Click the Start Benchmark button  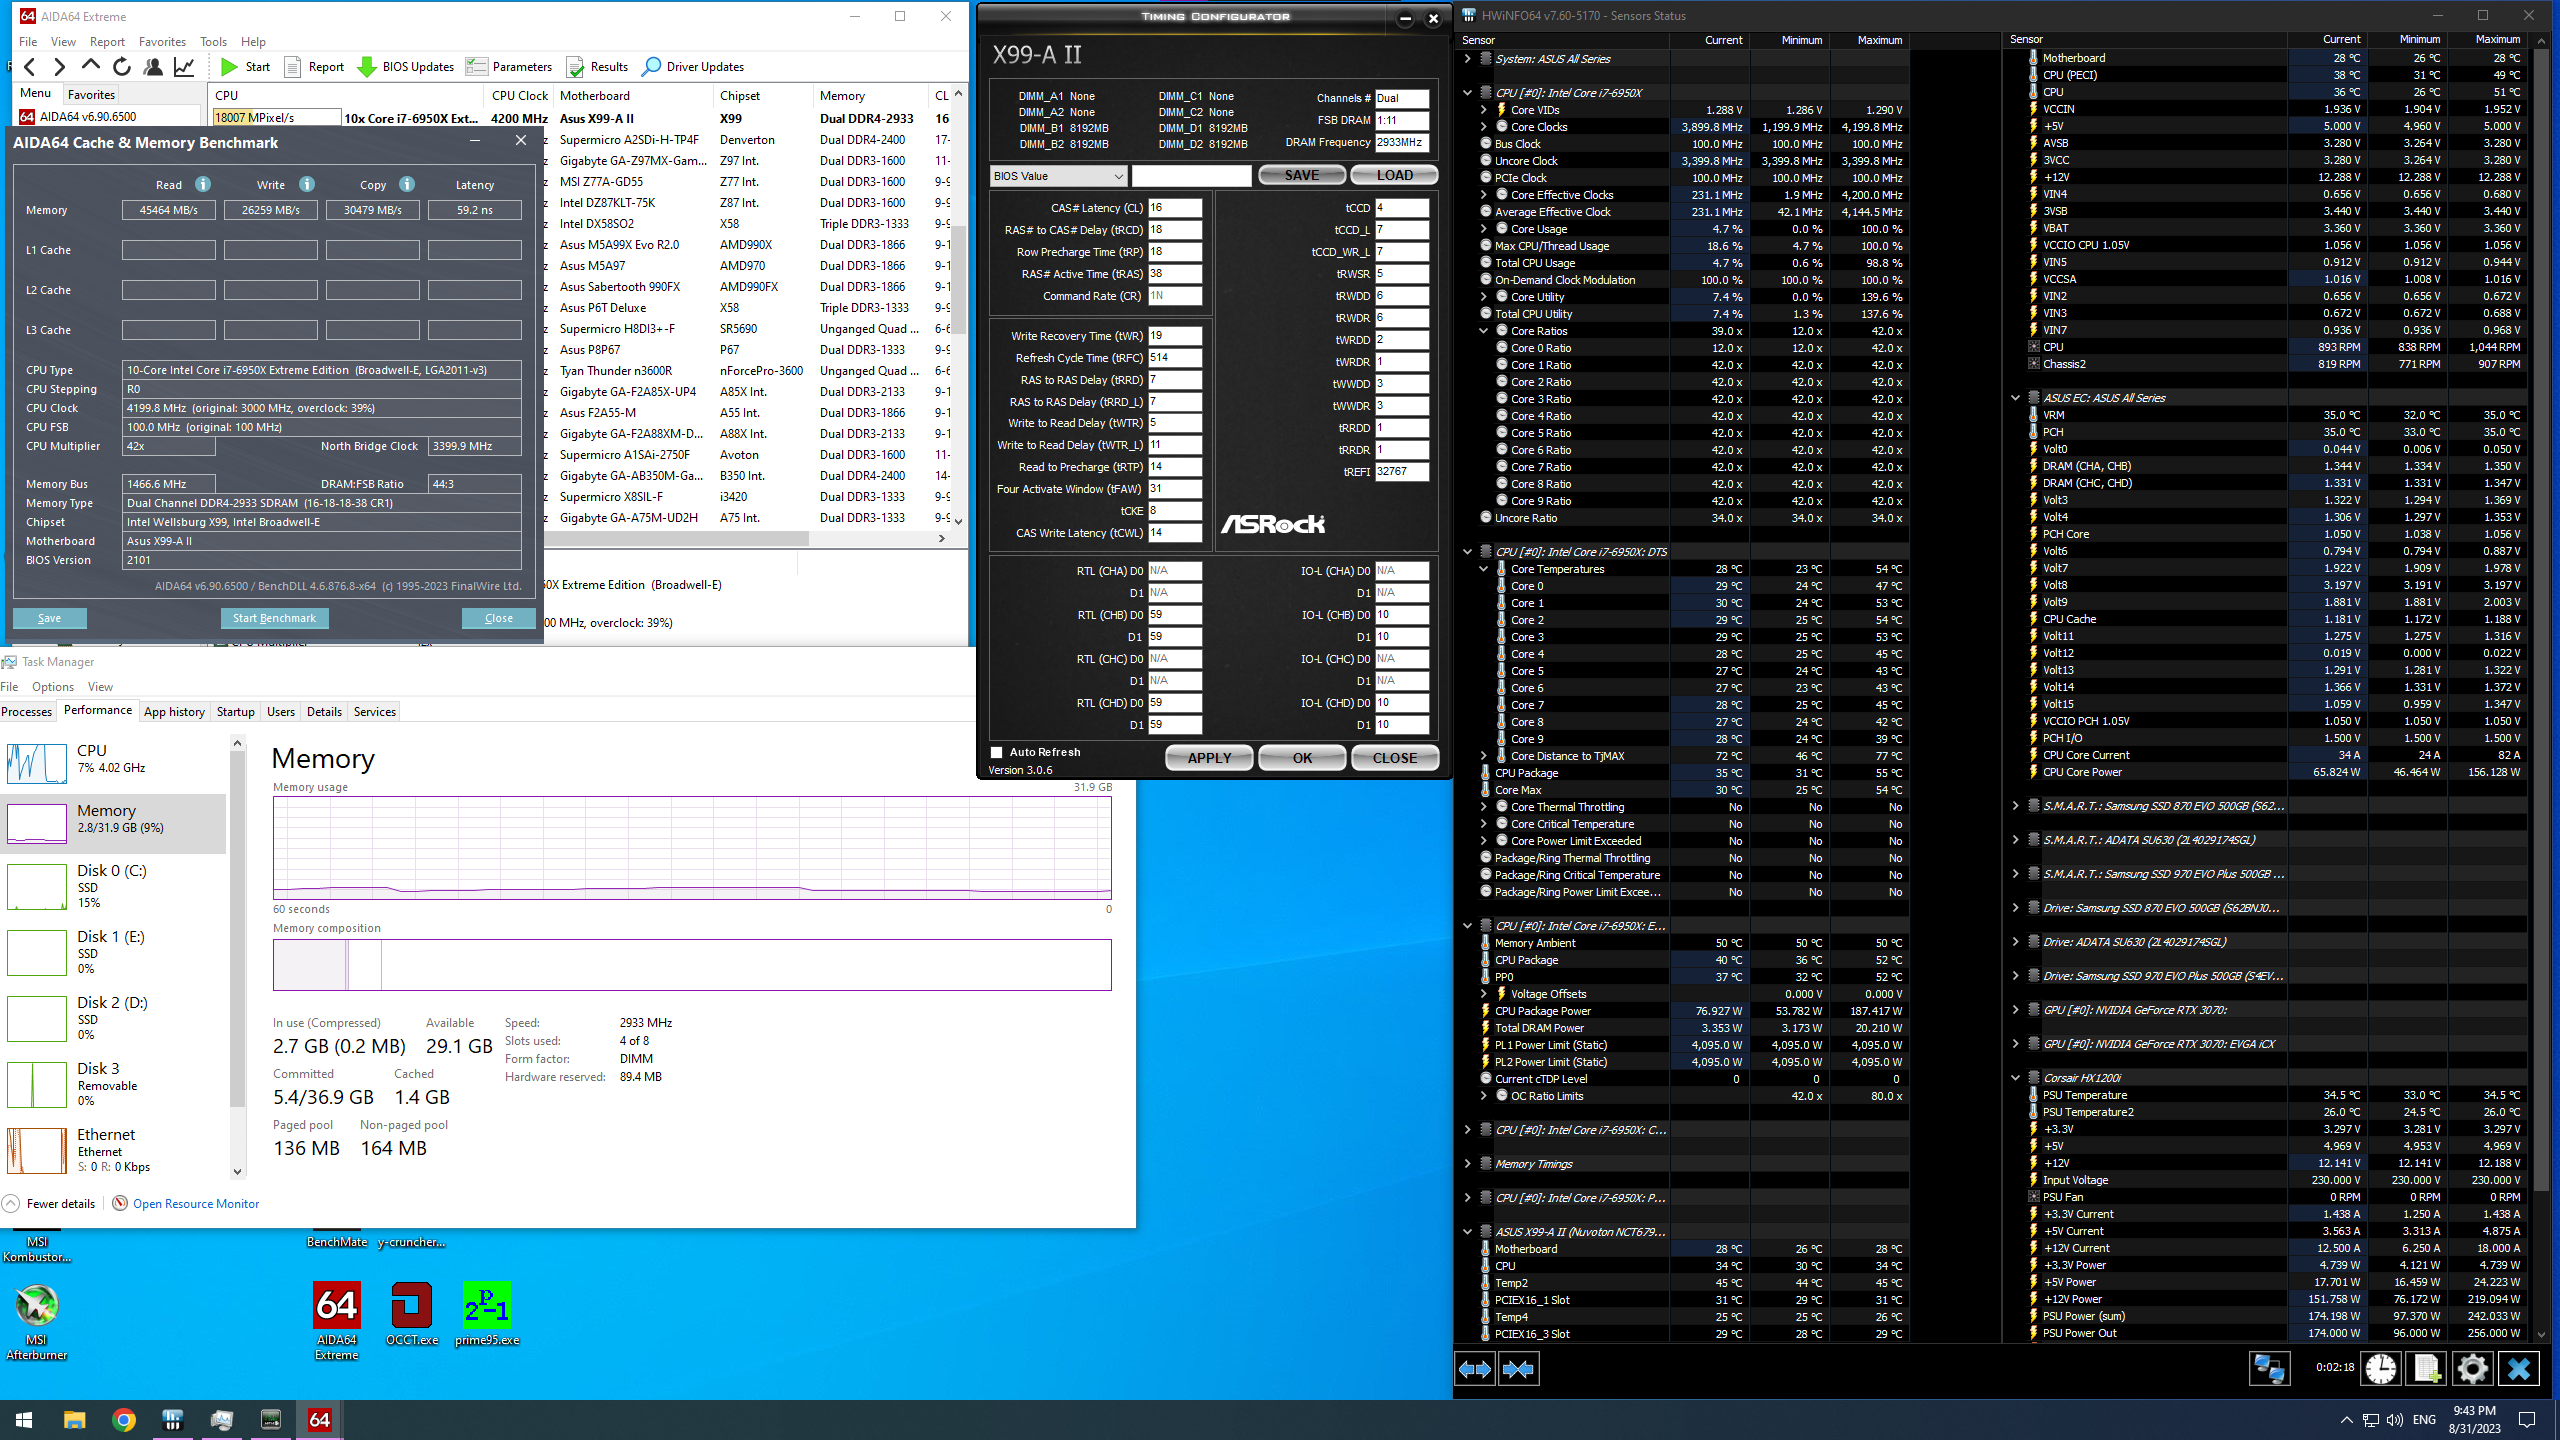tap(274, 618)
